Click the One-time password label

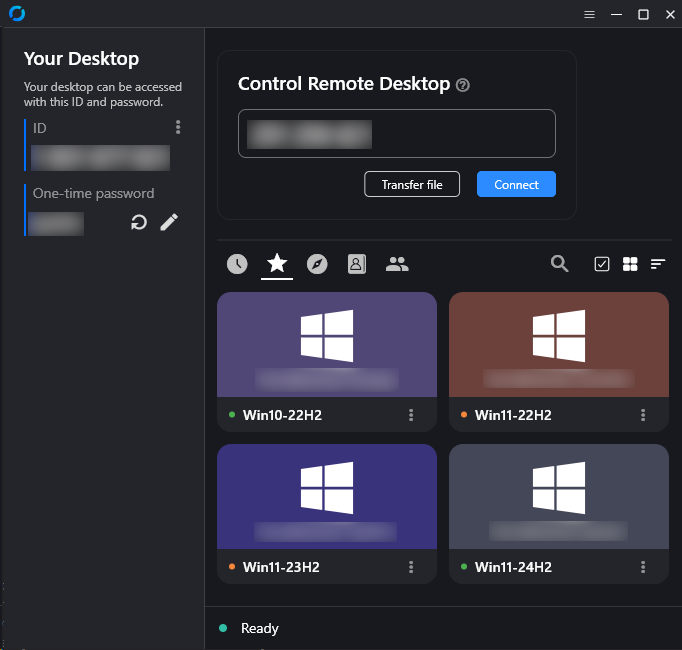(94, 193)
